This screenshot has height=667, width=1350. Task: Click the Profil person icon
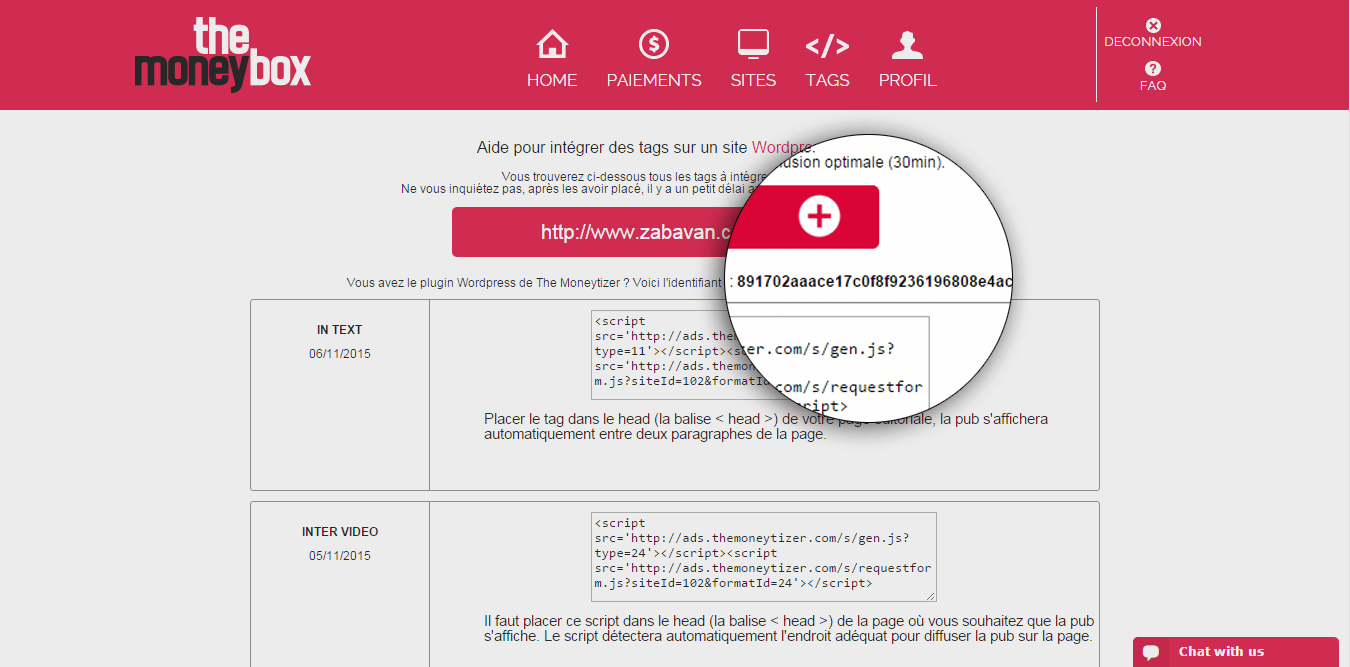coord(907,46)
